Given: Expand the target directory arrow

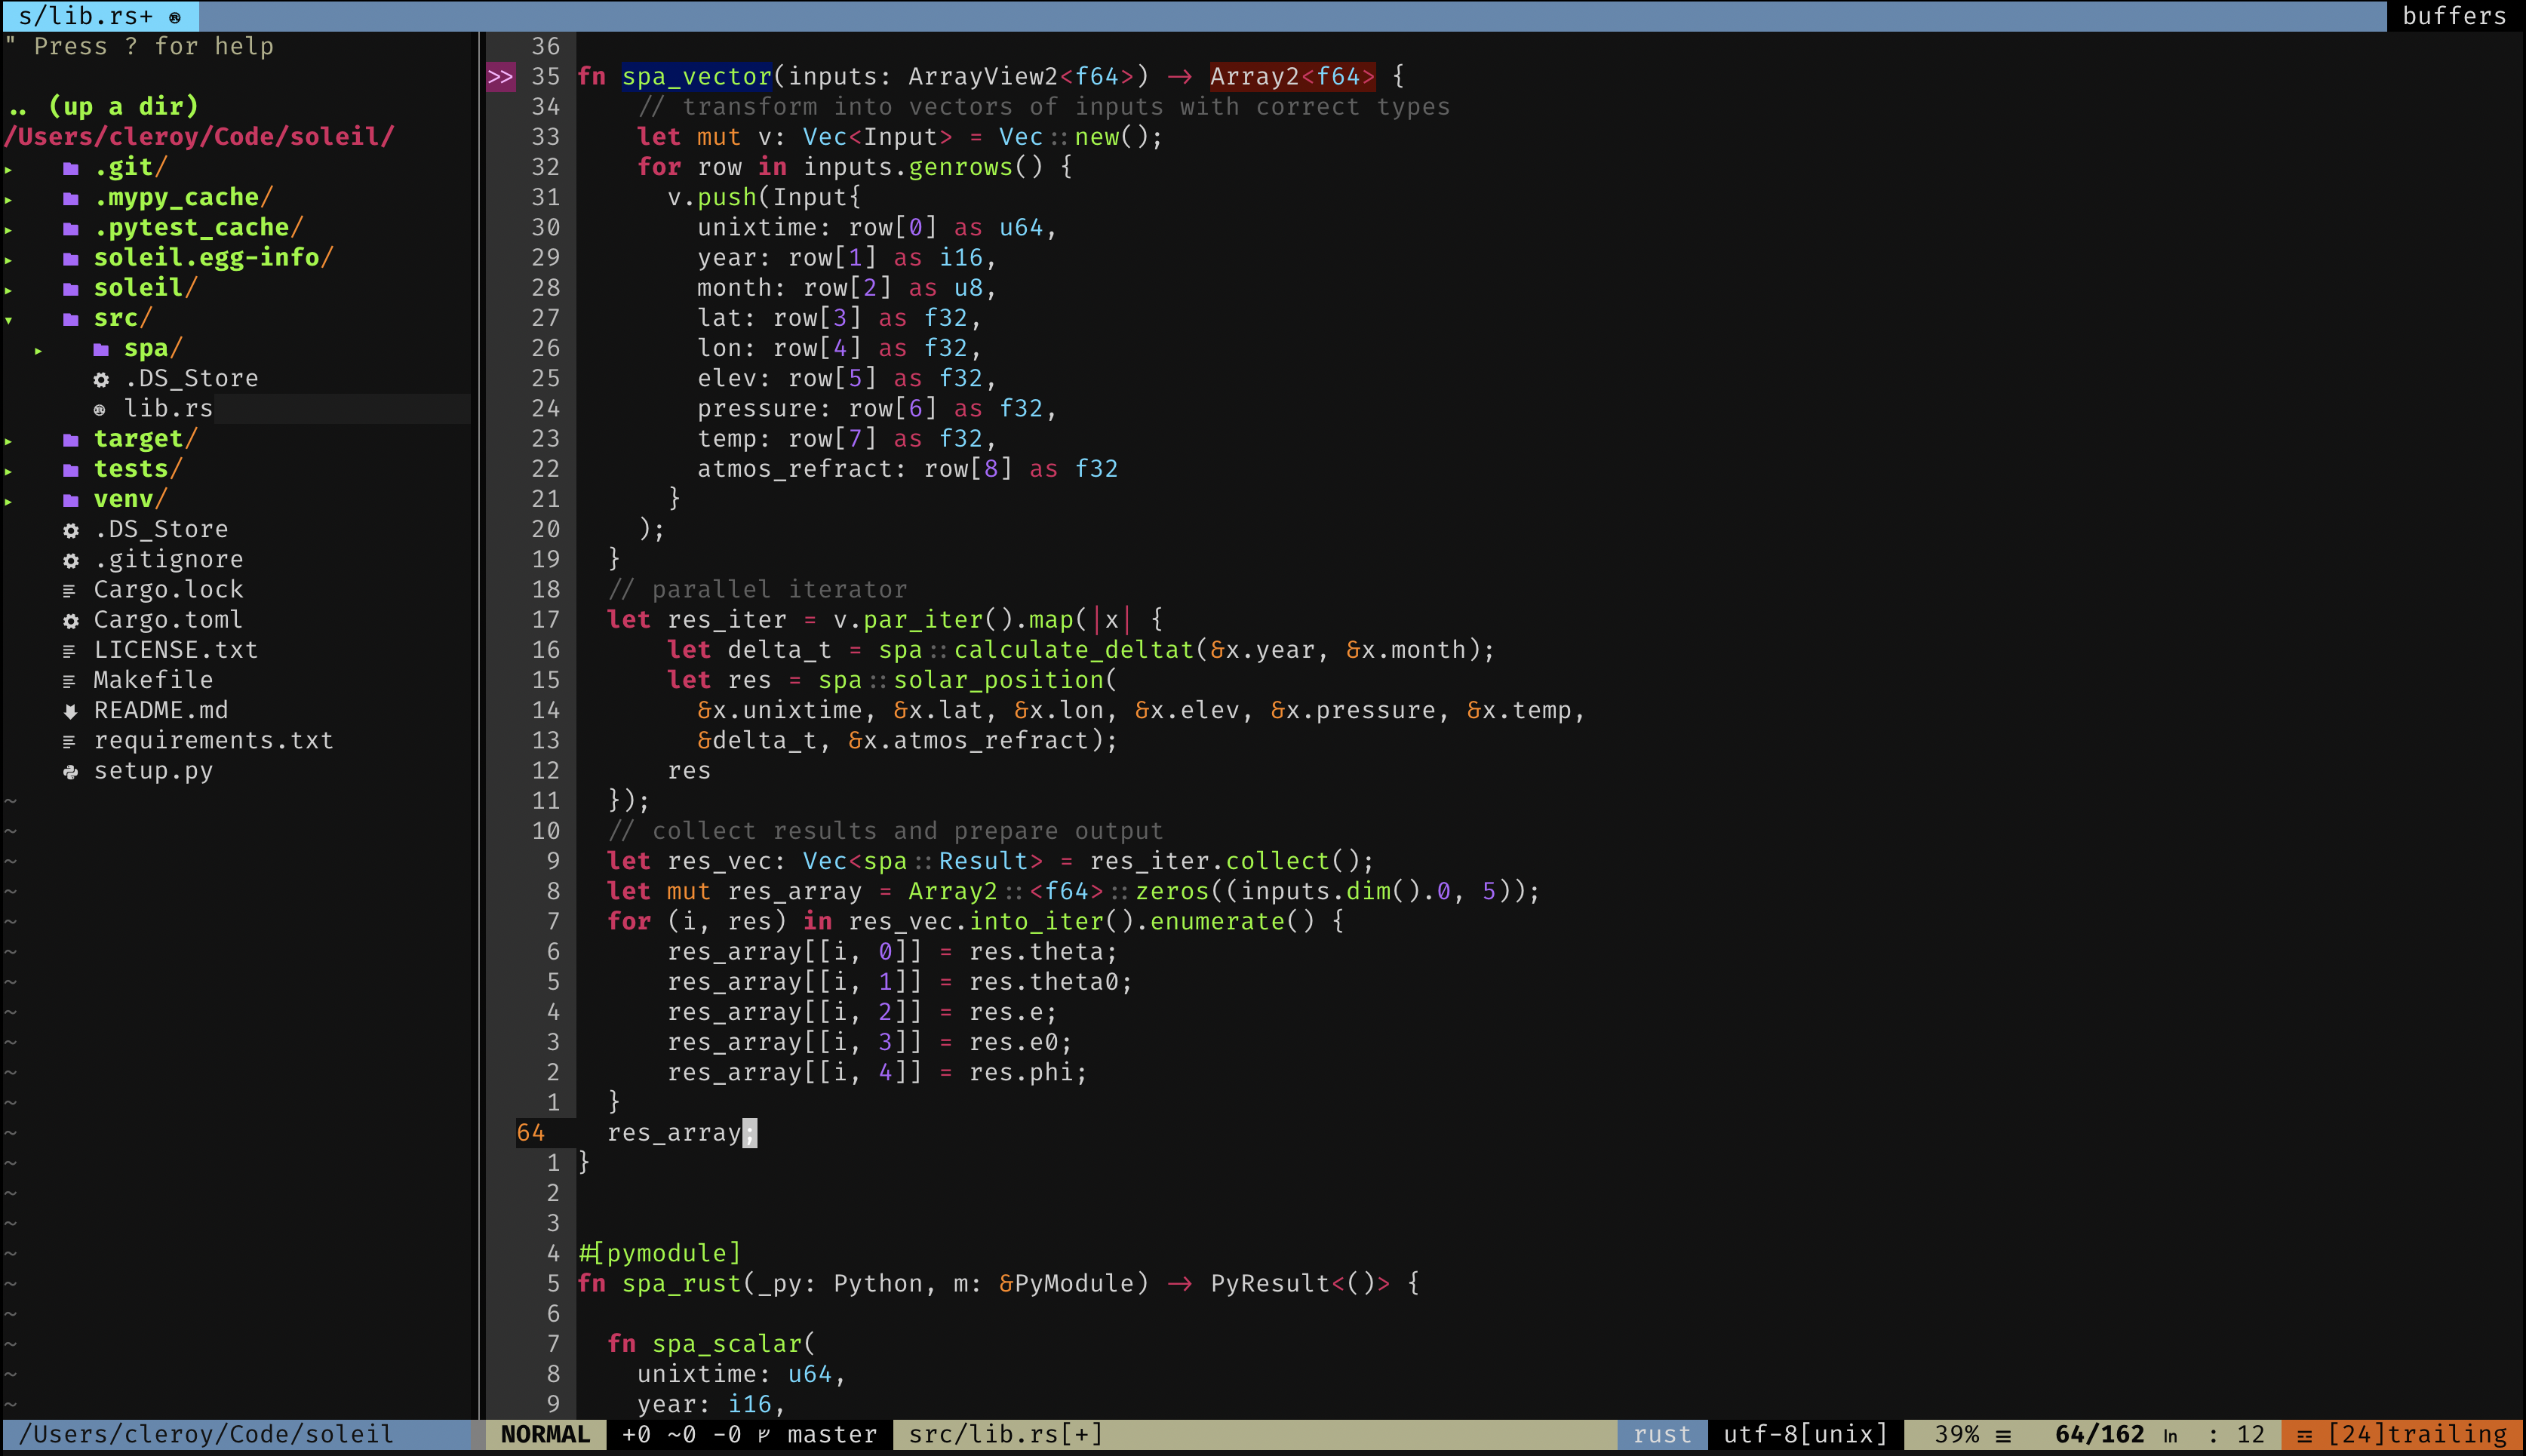Looking at the screenshot, I should pos(9,441).
